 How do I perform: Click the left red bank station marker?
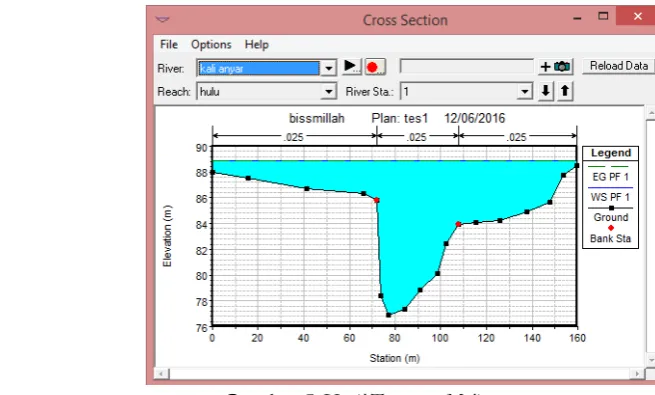[x=376, y=200]
